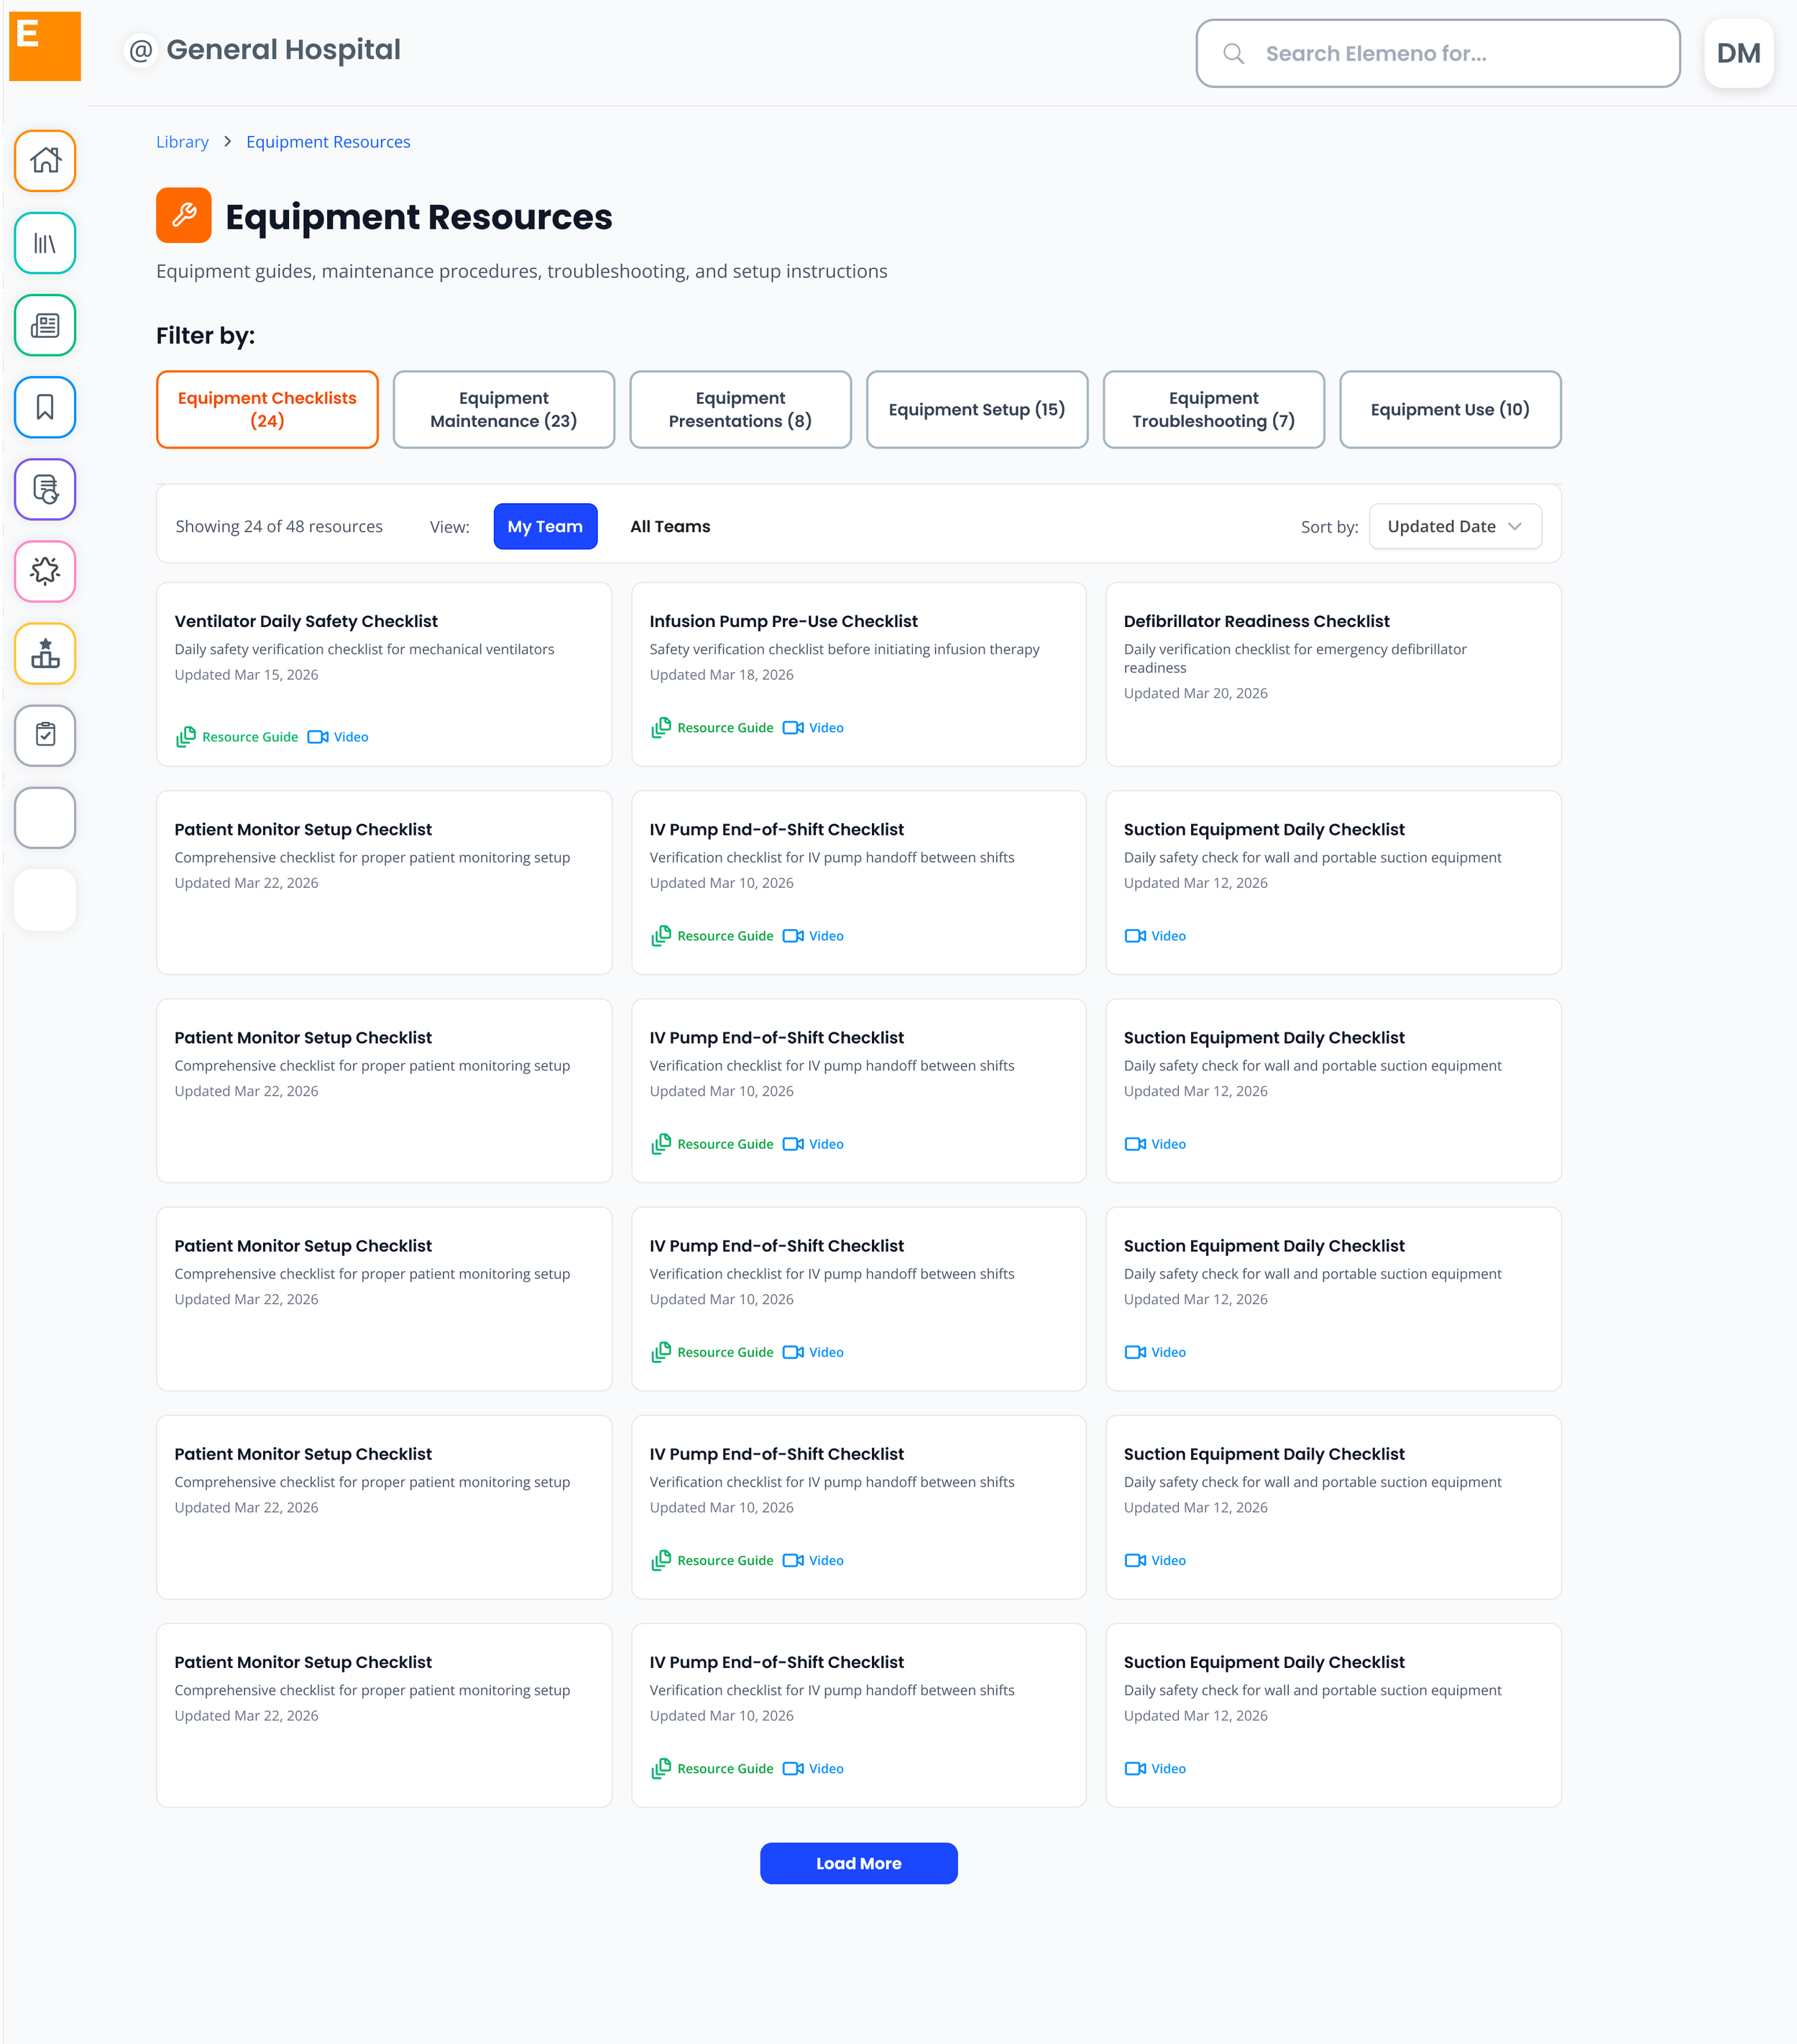
Task: Filter by Equipment Use (10)
Action: [x=1450, y=410]
